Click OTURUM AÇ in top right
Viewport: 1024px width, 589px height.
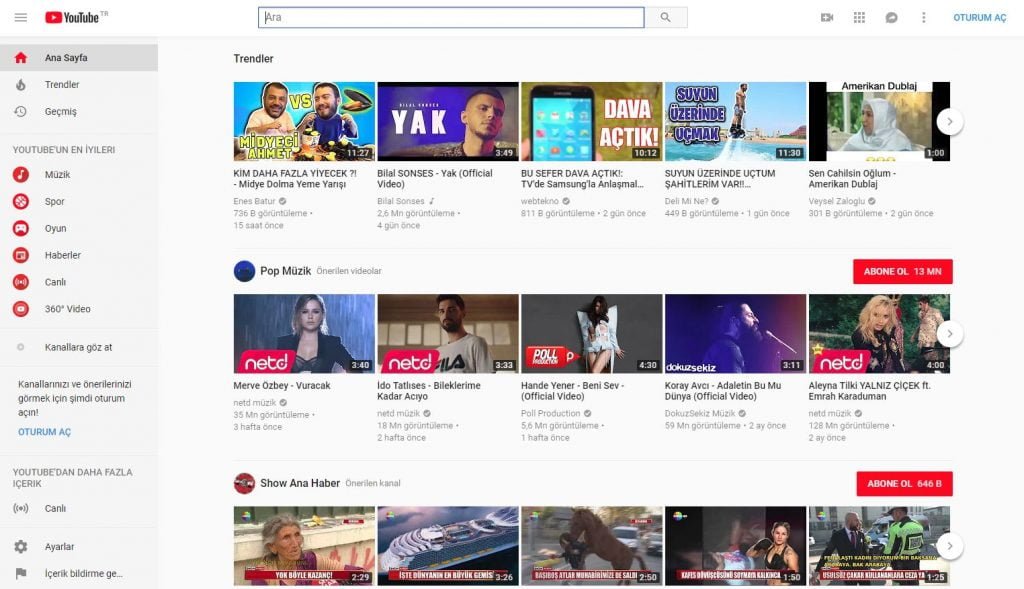coord(979,18)
